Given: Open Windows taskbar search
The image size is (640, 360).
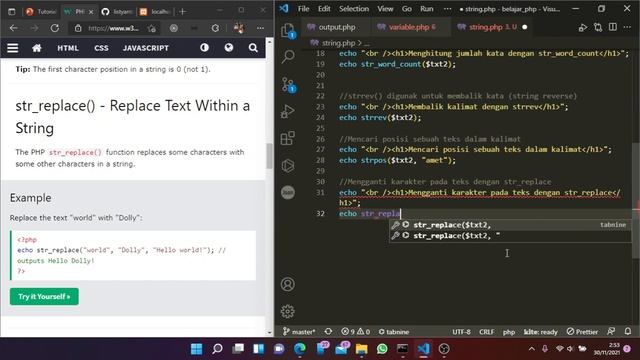Looking at the screenshot, I should pyautogui.click(x=217, y=349).
